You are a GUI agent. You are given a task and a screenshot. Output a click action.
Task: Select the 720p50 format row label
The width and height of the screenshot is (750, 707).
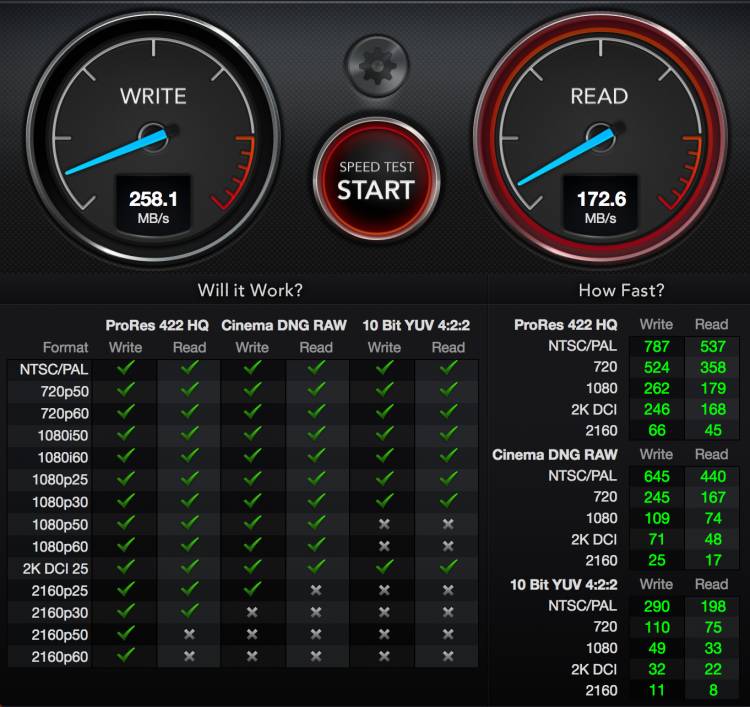[65, 391]
